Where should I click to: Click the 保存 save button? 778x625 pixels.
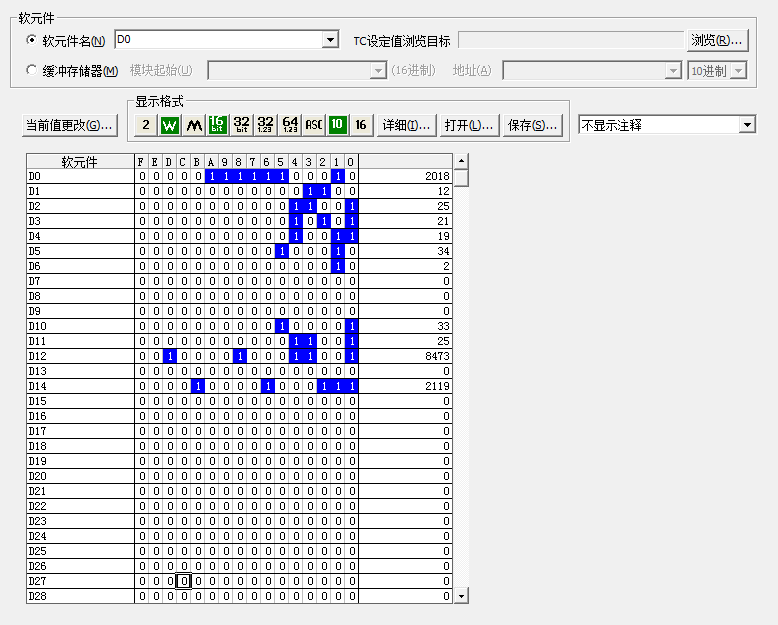pyautogui.click(x=532, y=125)
